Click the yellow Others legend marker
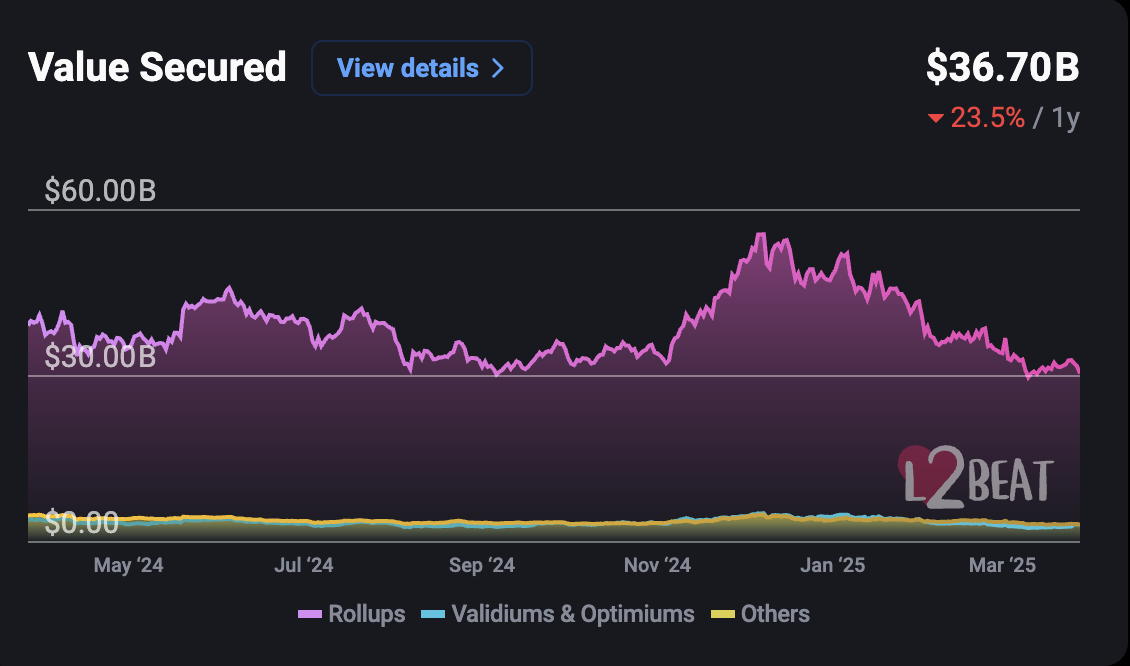The image size is (1130, 666). tap(723, 614)
